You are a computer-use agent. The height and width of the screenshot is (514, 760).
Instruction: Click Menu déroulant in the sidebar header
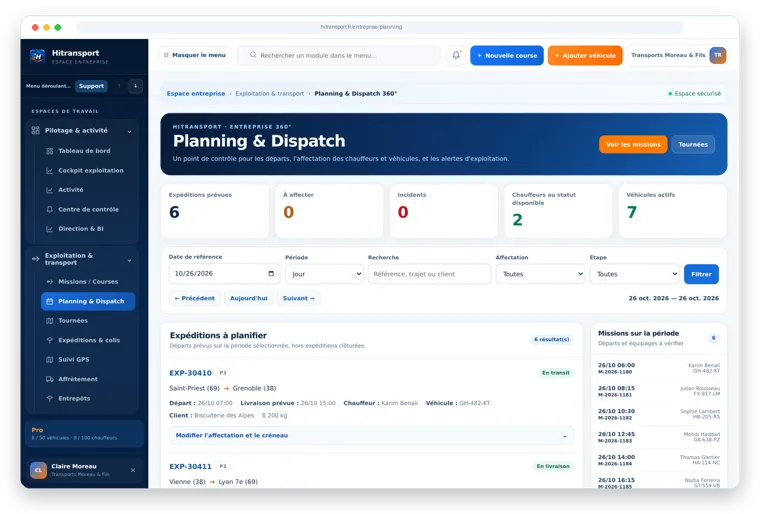(48, 86)
